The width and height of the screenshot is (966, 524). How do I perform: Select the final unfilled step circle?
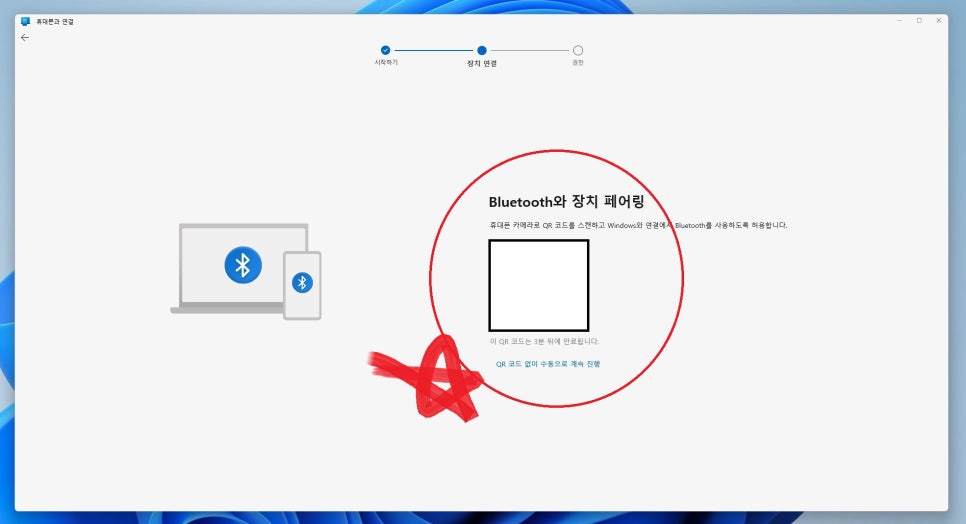point(578,50)
